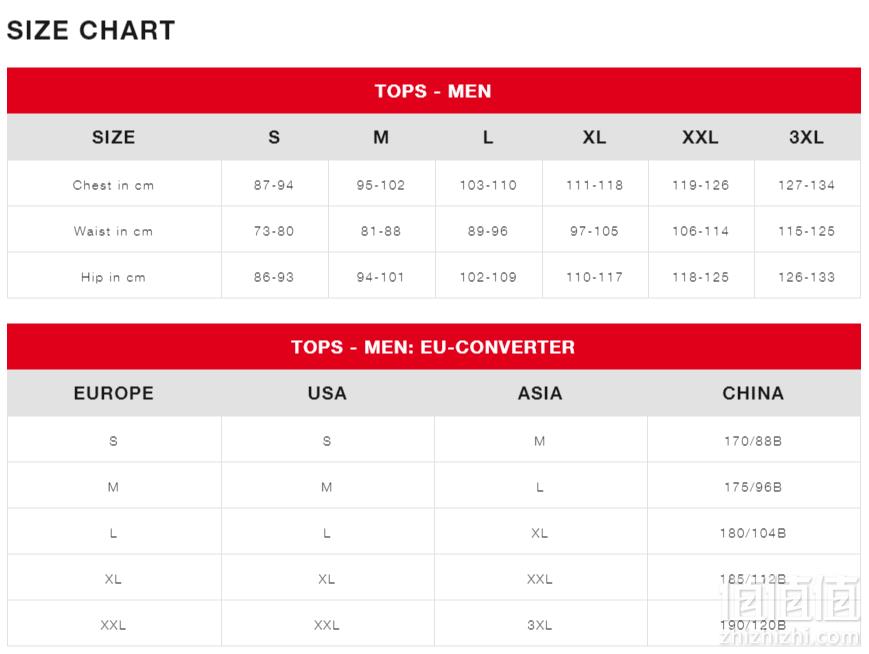
Task: Click the EUROPE column header
Action: 114,393
